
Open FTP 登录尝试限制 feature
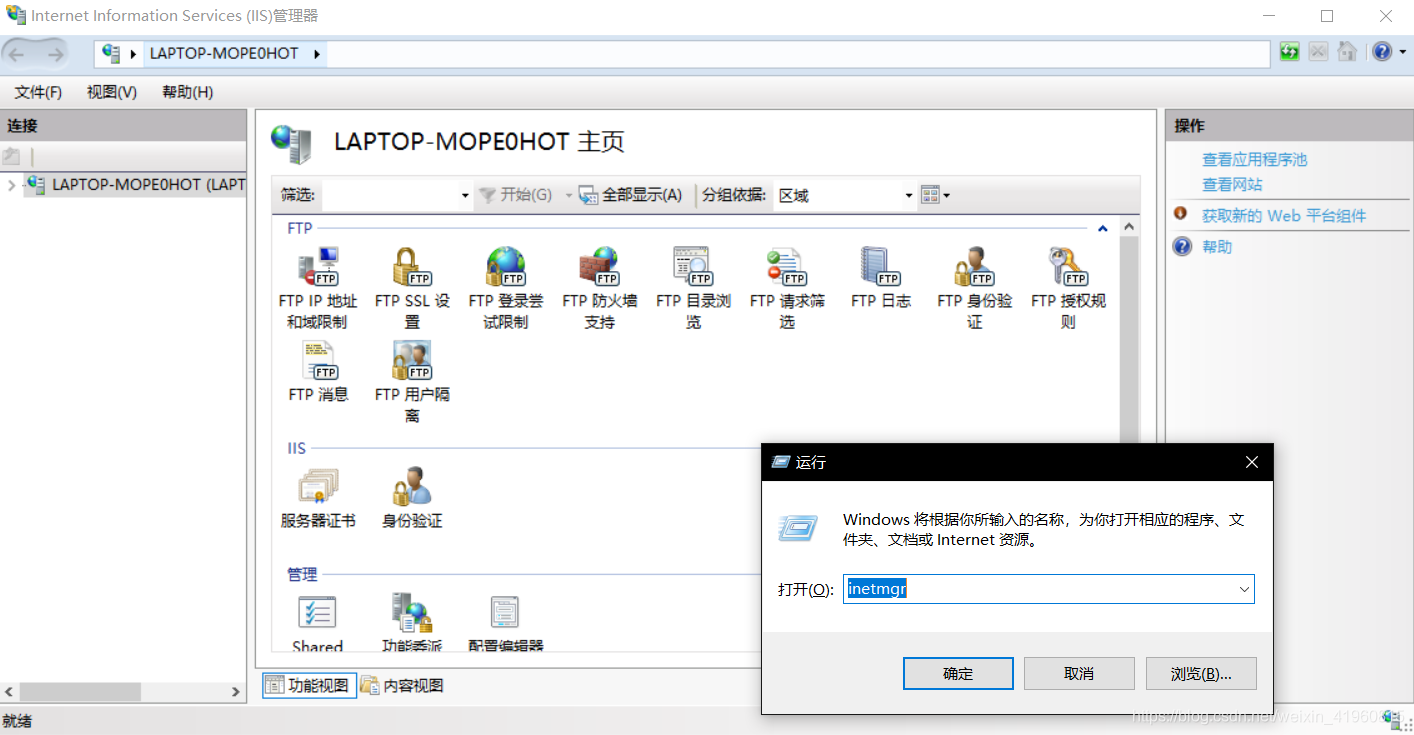click(x=505, y=288)
